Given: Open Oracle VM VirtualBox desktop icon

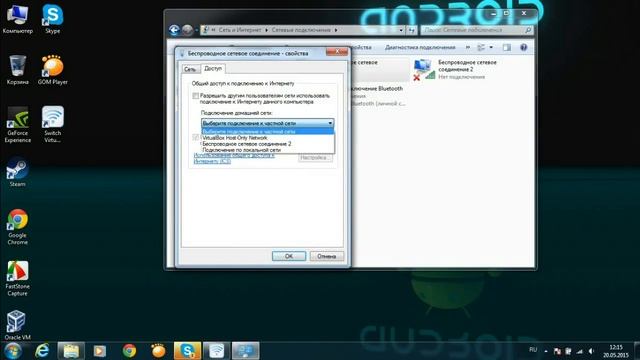Looking at the screenshot, I should coord(18,325).
